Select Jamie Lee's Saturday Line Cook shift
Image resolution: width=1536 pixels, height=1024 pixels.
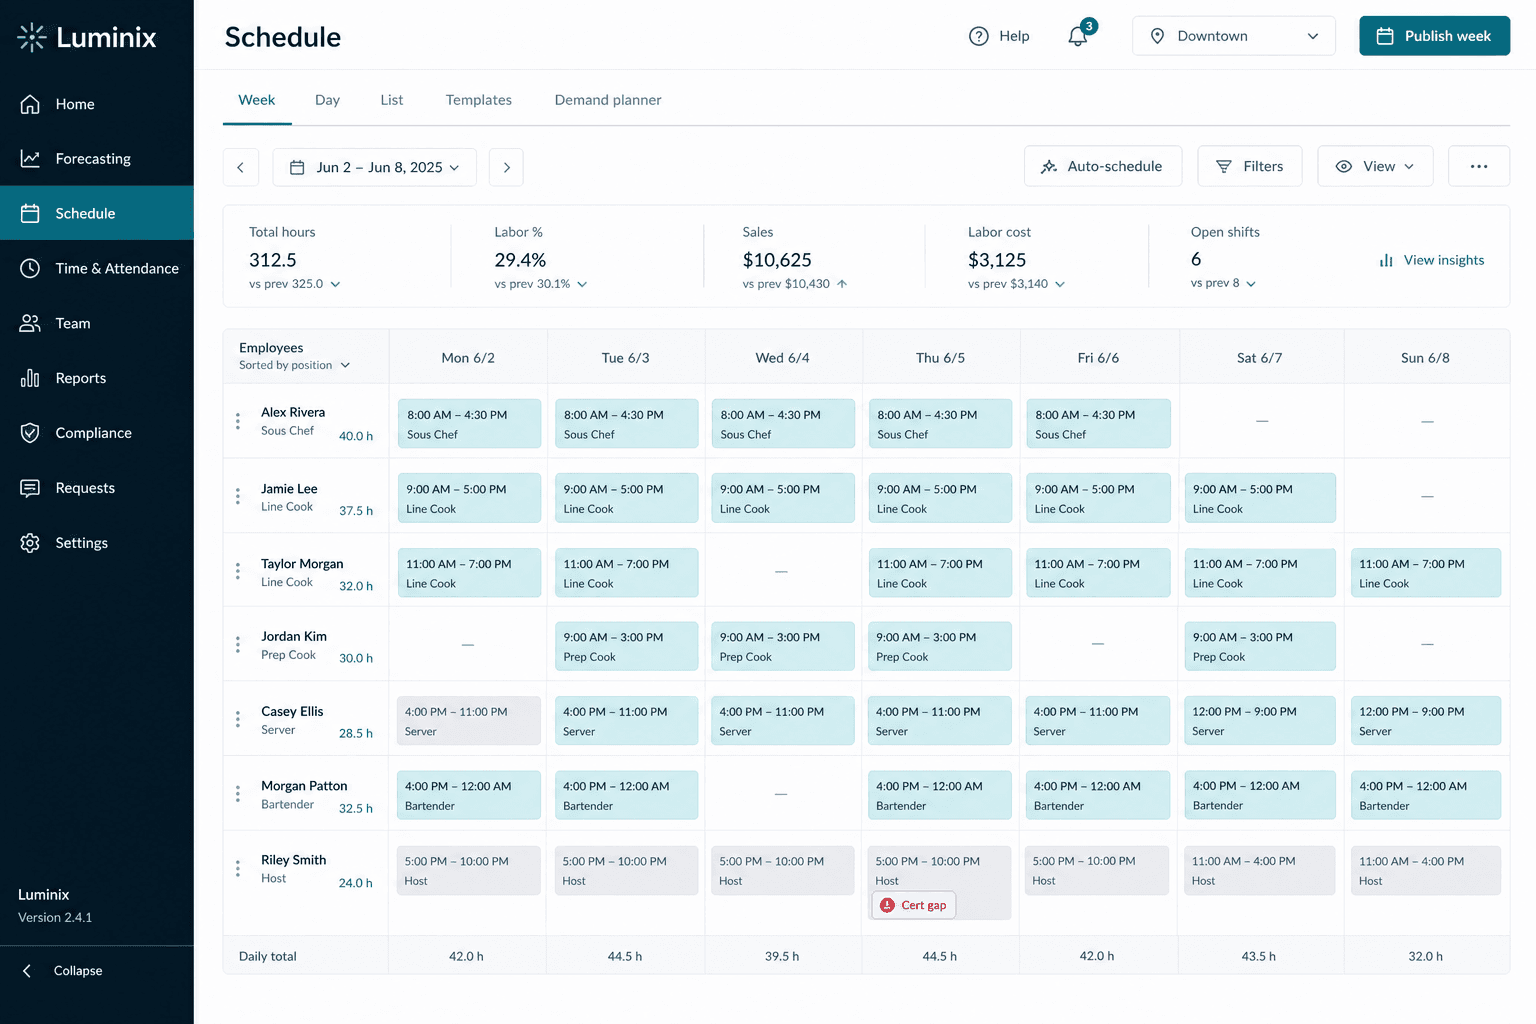(1260, 498)
